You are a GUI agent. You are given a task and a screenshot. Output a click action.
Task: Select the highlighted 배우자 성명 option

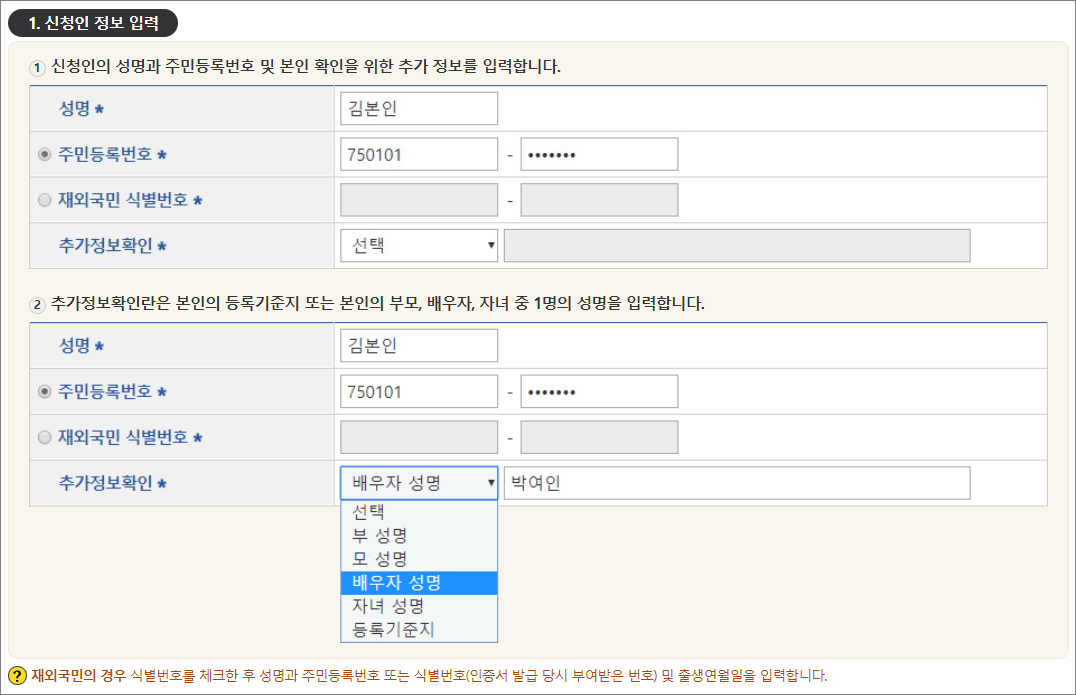click(418, 580)
